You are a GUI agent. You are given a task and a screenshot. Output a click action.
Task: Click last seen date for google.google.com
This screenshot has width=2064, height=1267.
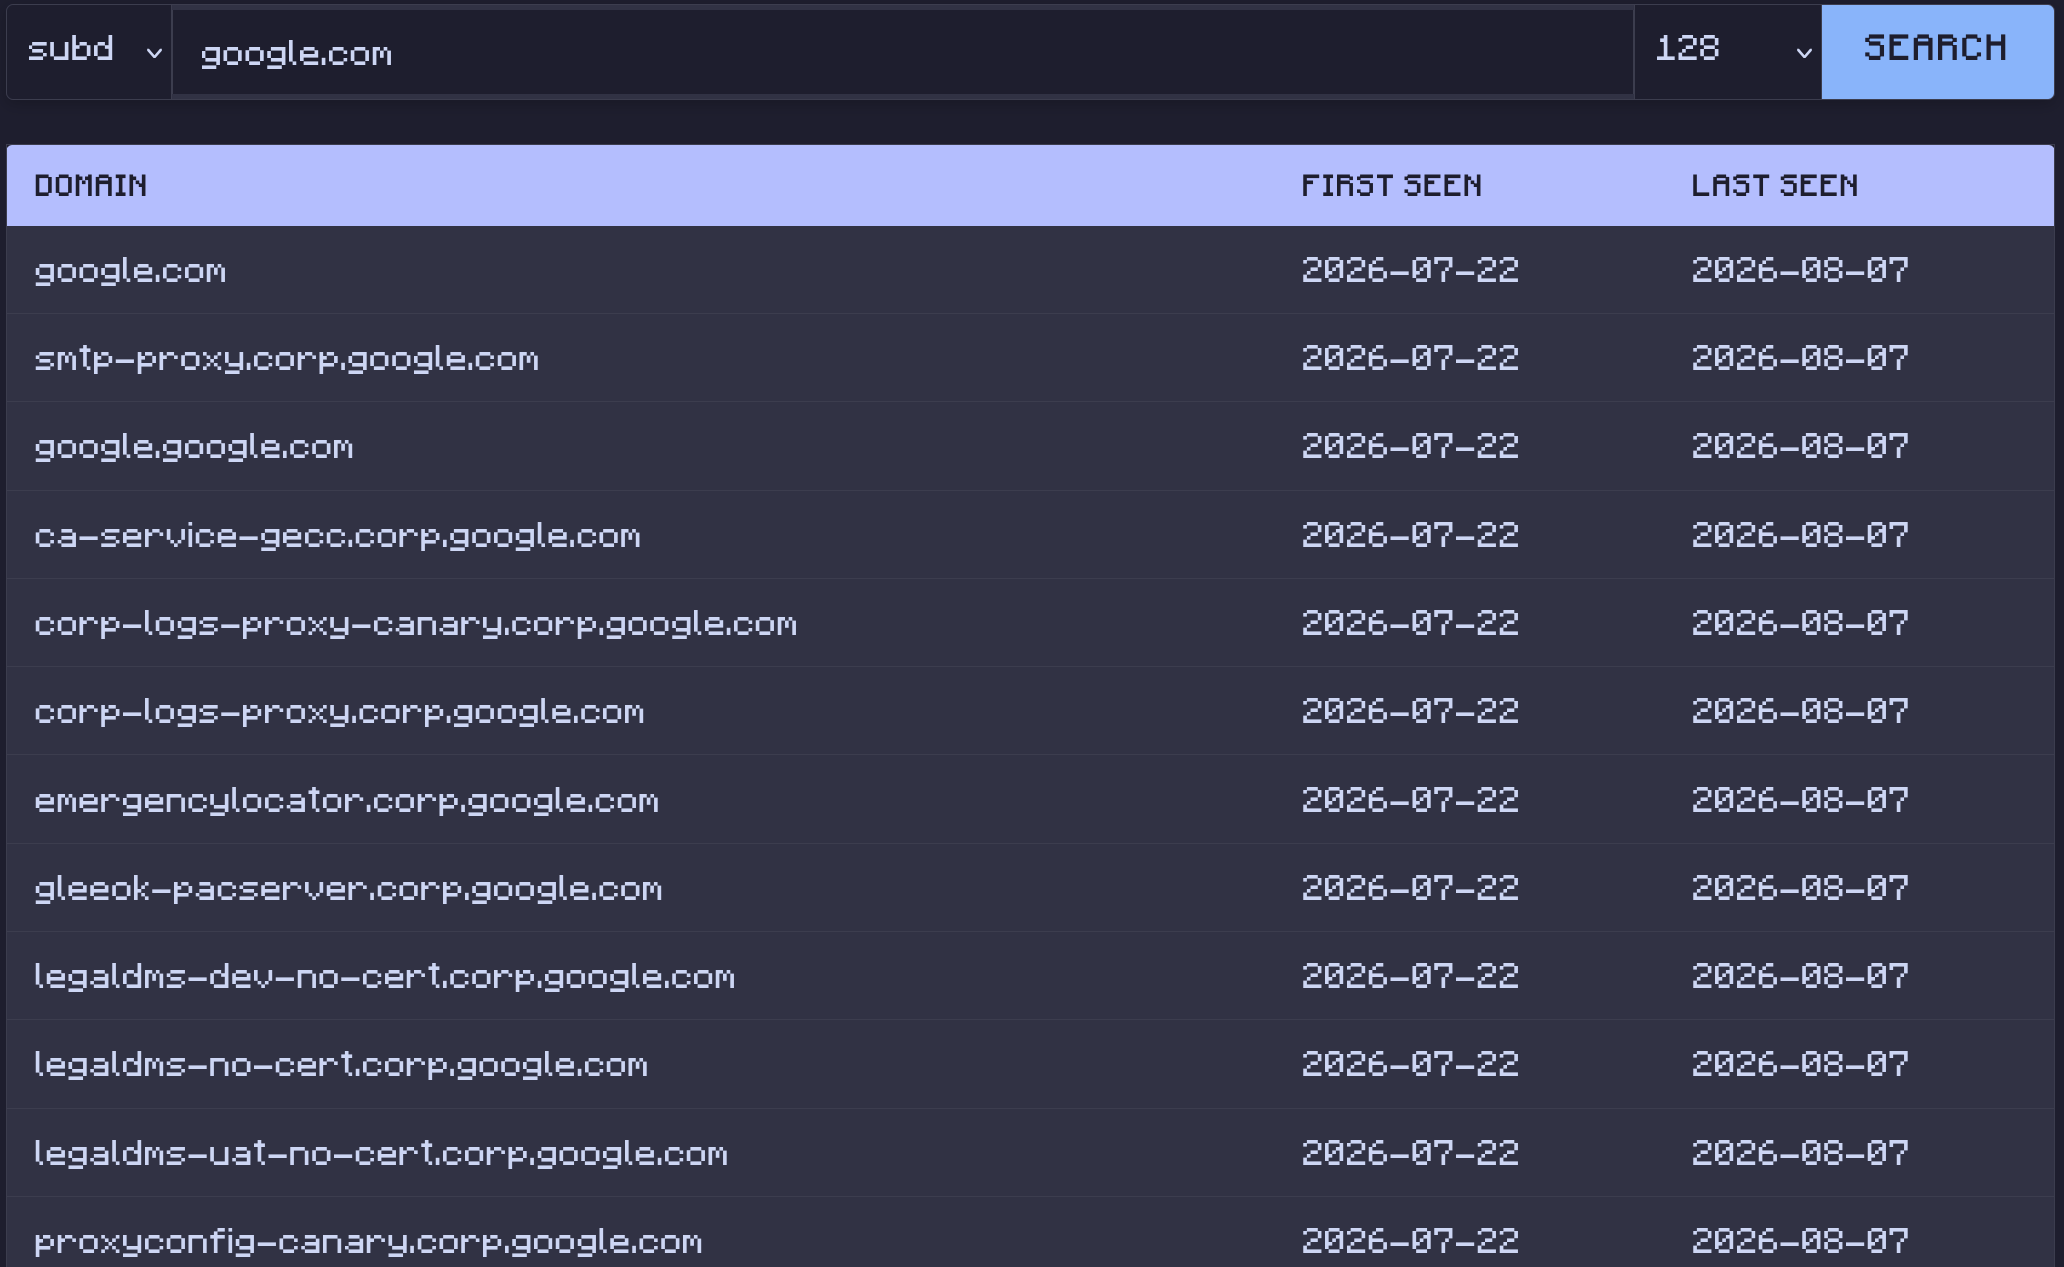(1800, 447)
